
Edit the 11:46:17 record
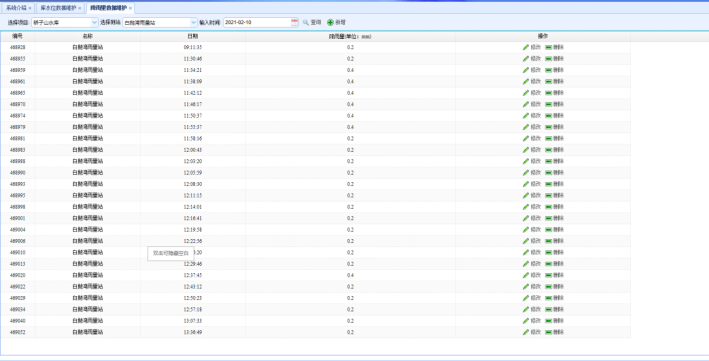(x=532, y=104)
